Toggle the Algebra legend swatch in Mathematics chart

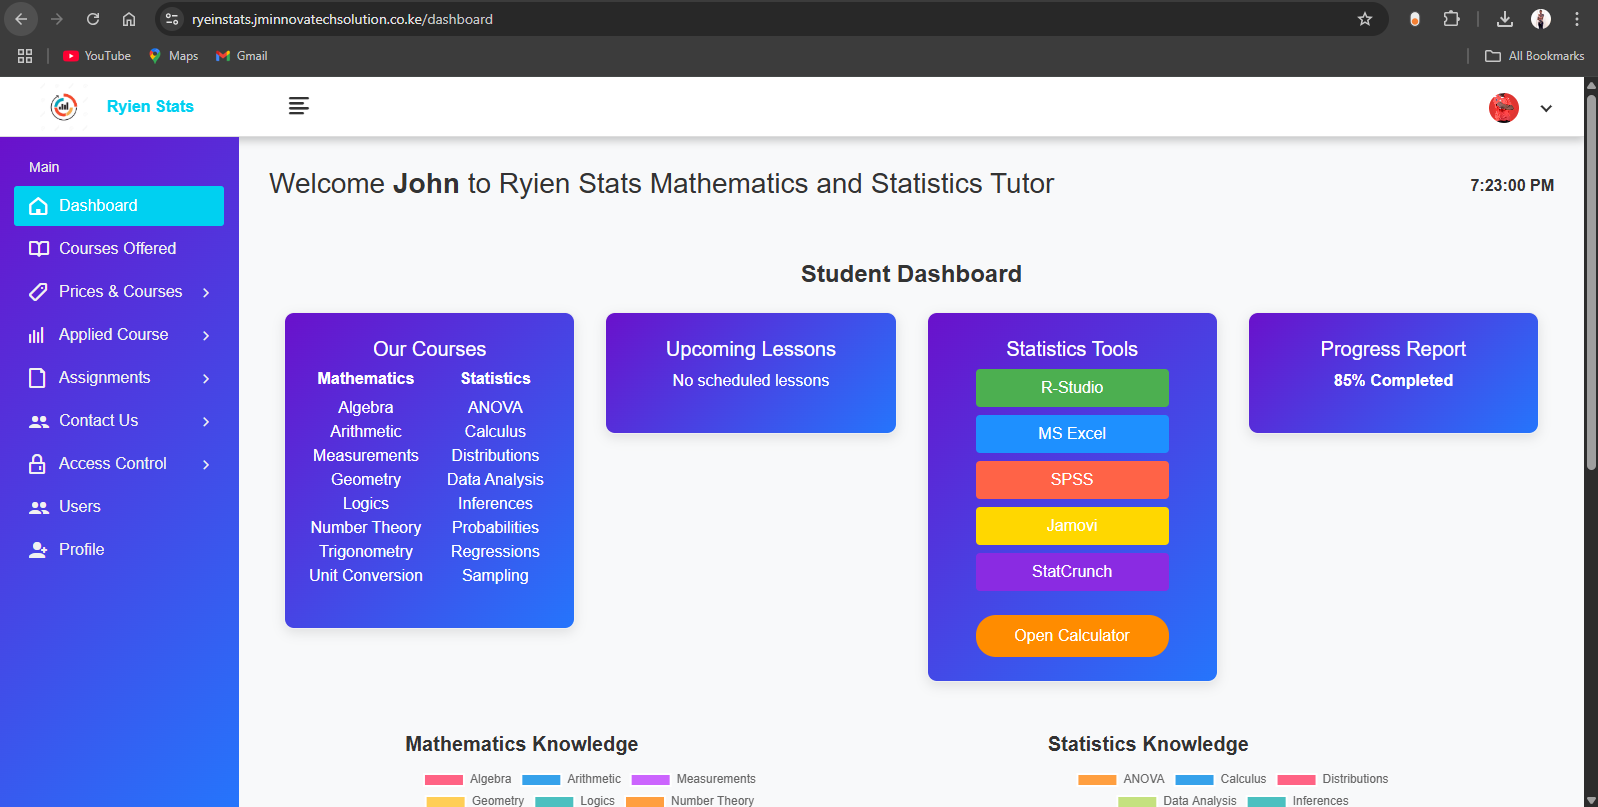(x=443, y=780)
